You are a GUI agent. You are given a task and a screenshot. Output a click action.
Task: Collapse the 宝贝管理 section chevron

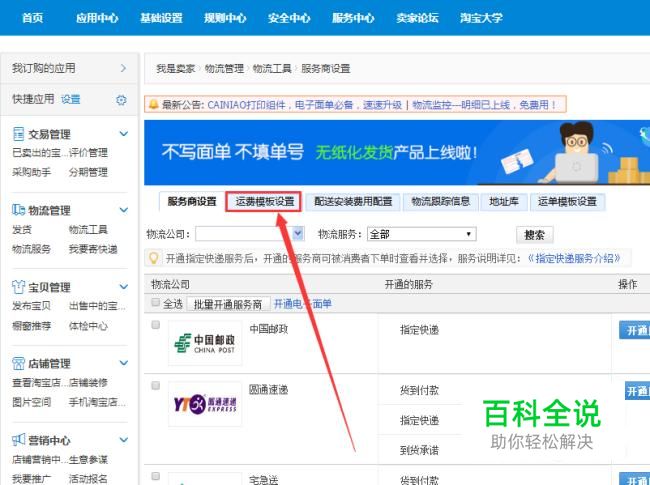[x=124, y=286]
